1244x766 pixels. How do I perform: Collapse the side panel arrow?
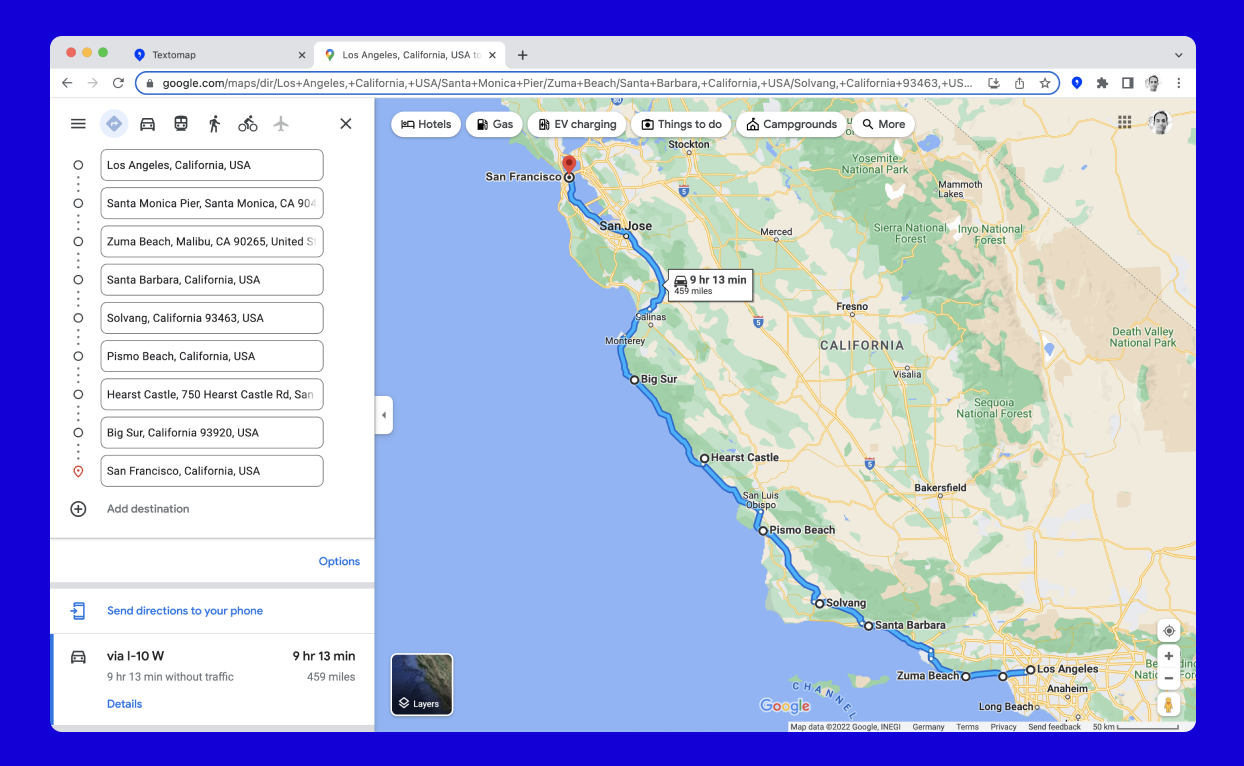pos(384,415)
